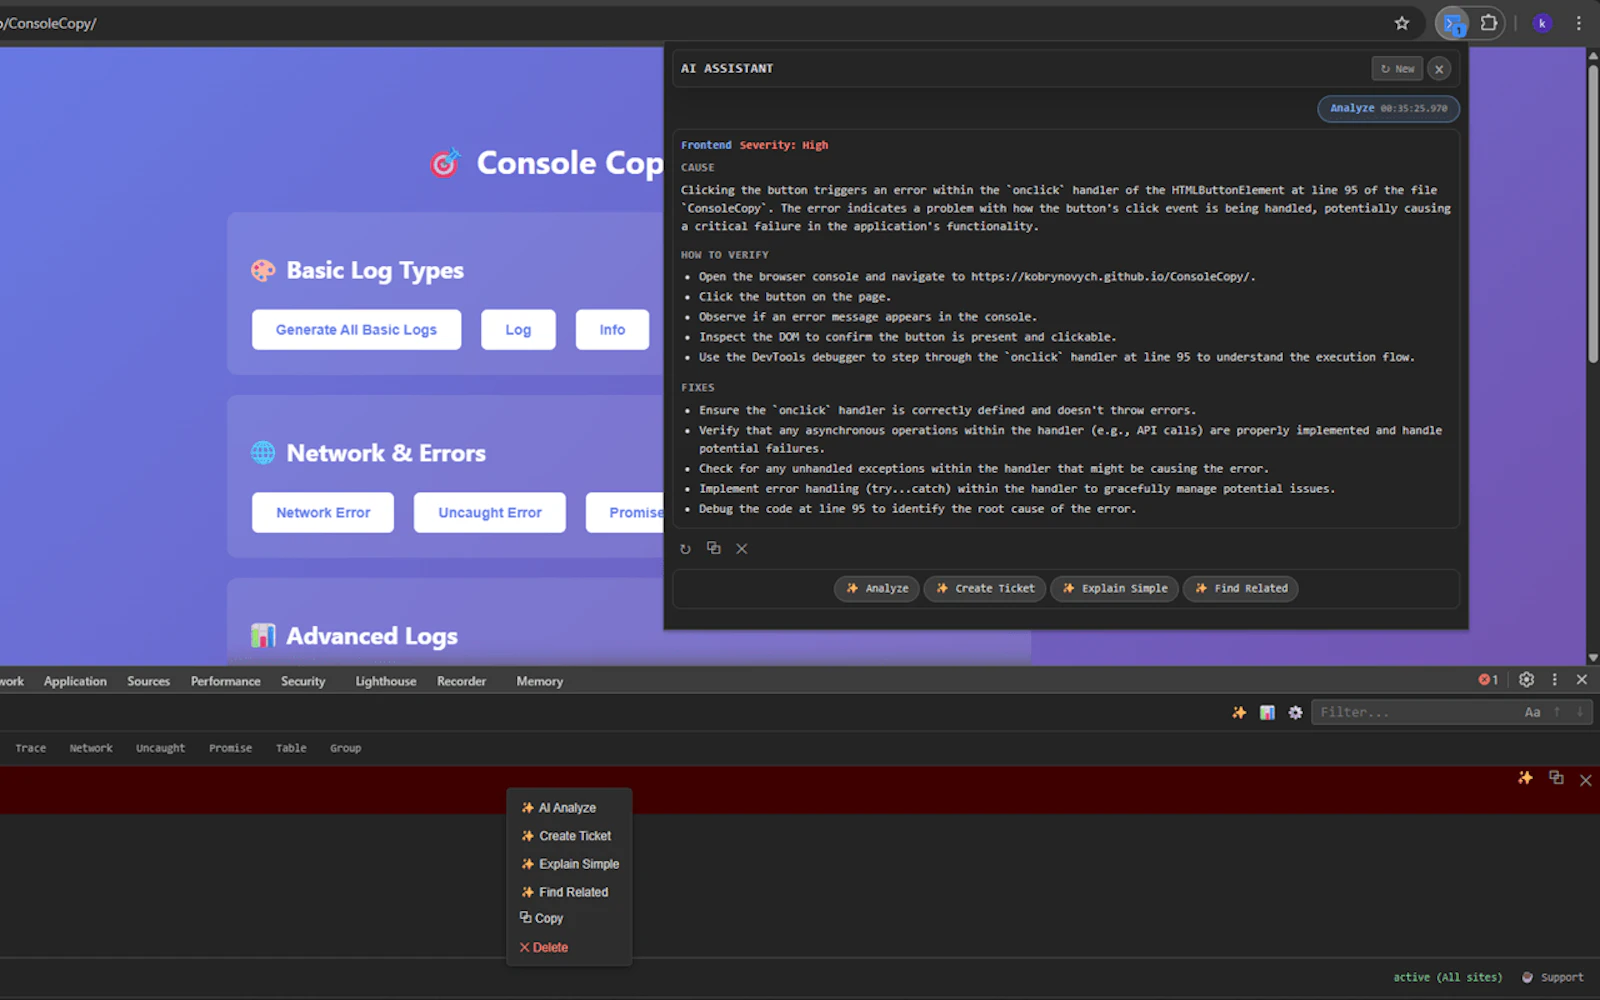Click the partially hidden Promise button
Screen dimensions: 1600x1000
click(x=626, y=513)
